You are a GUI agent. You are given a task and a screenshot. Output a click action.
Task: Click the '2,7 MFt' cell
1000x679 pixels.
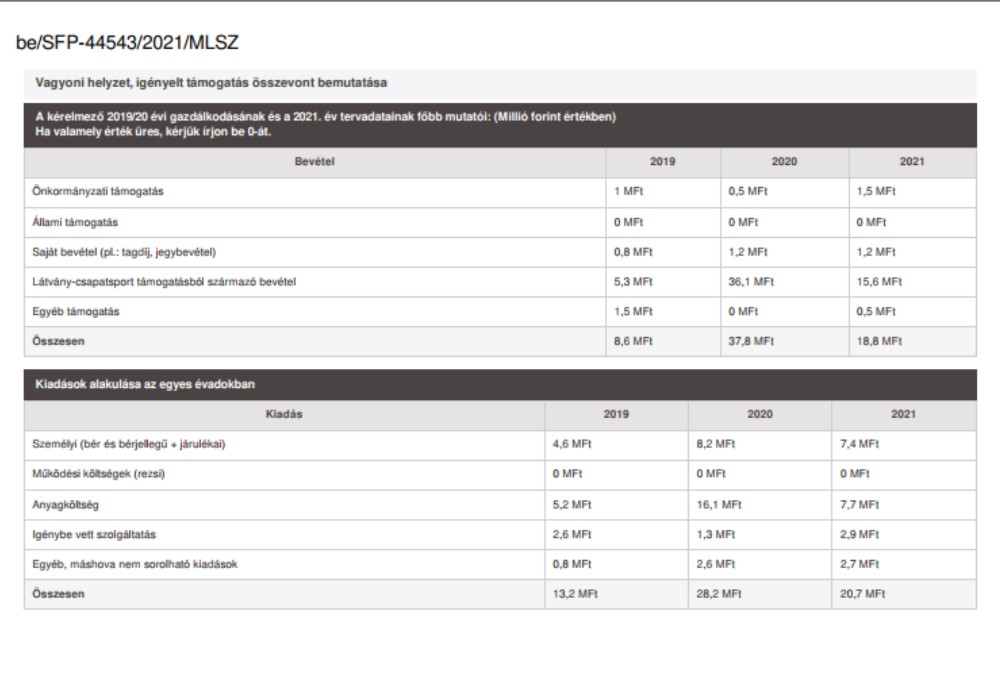(x=860, y=564)
